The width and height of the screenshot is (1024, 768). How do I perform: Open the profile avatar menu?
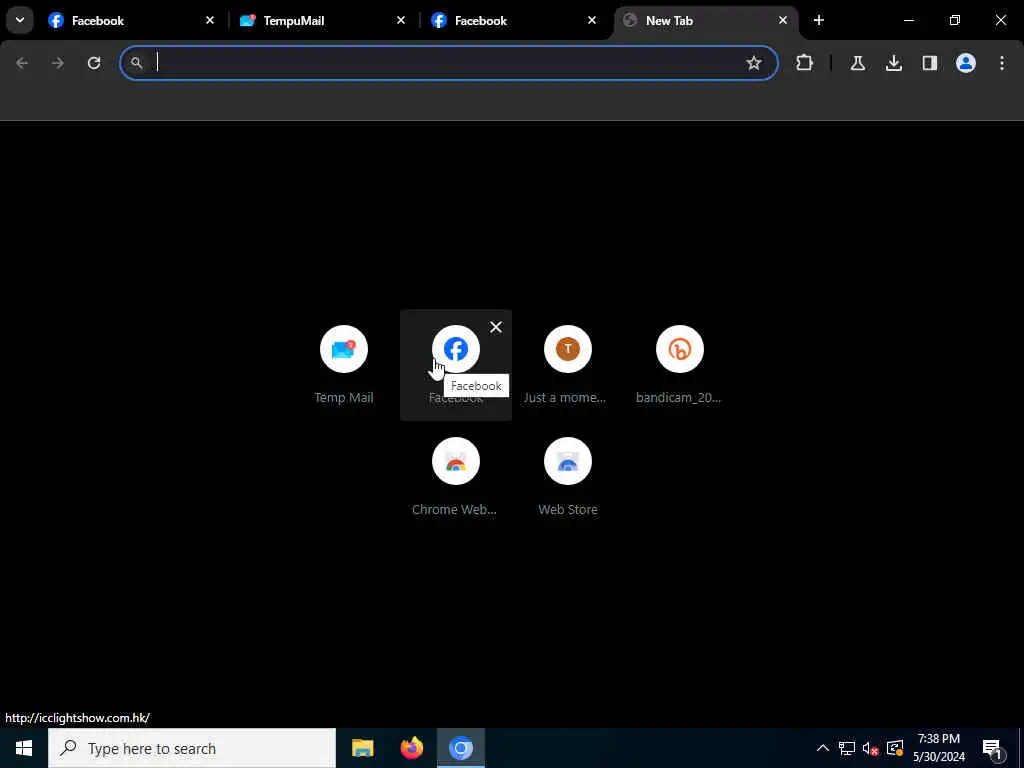point(966,63)
